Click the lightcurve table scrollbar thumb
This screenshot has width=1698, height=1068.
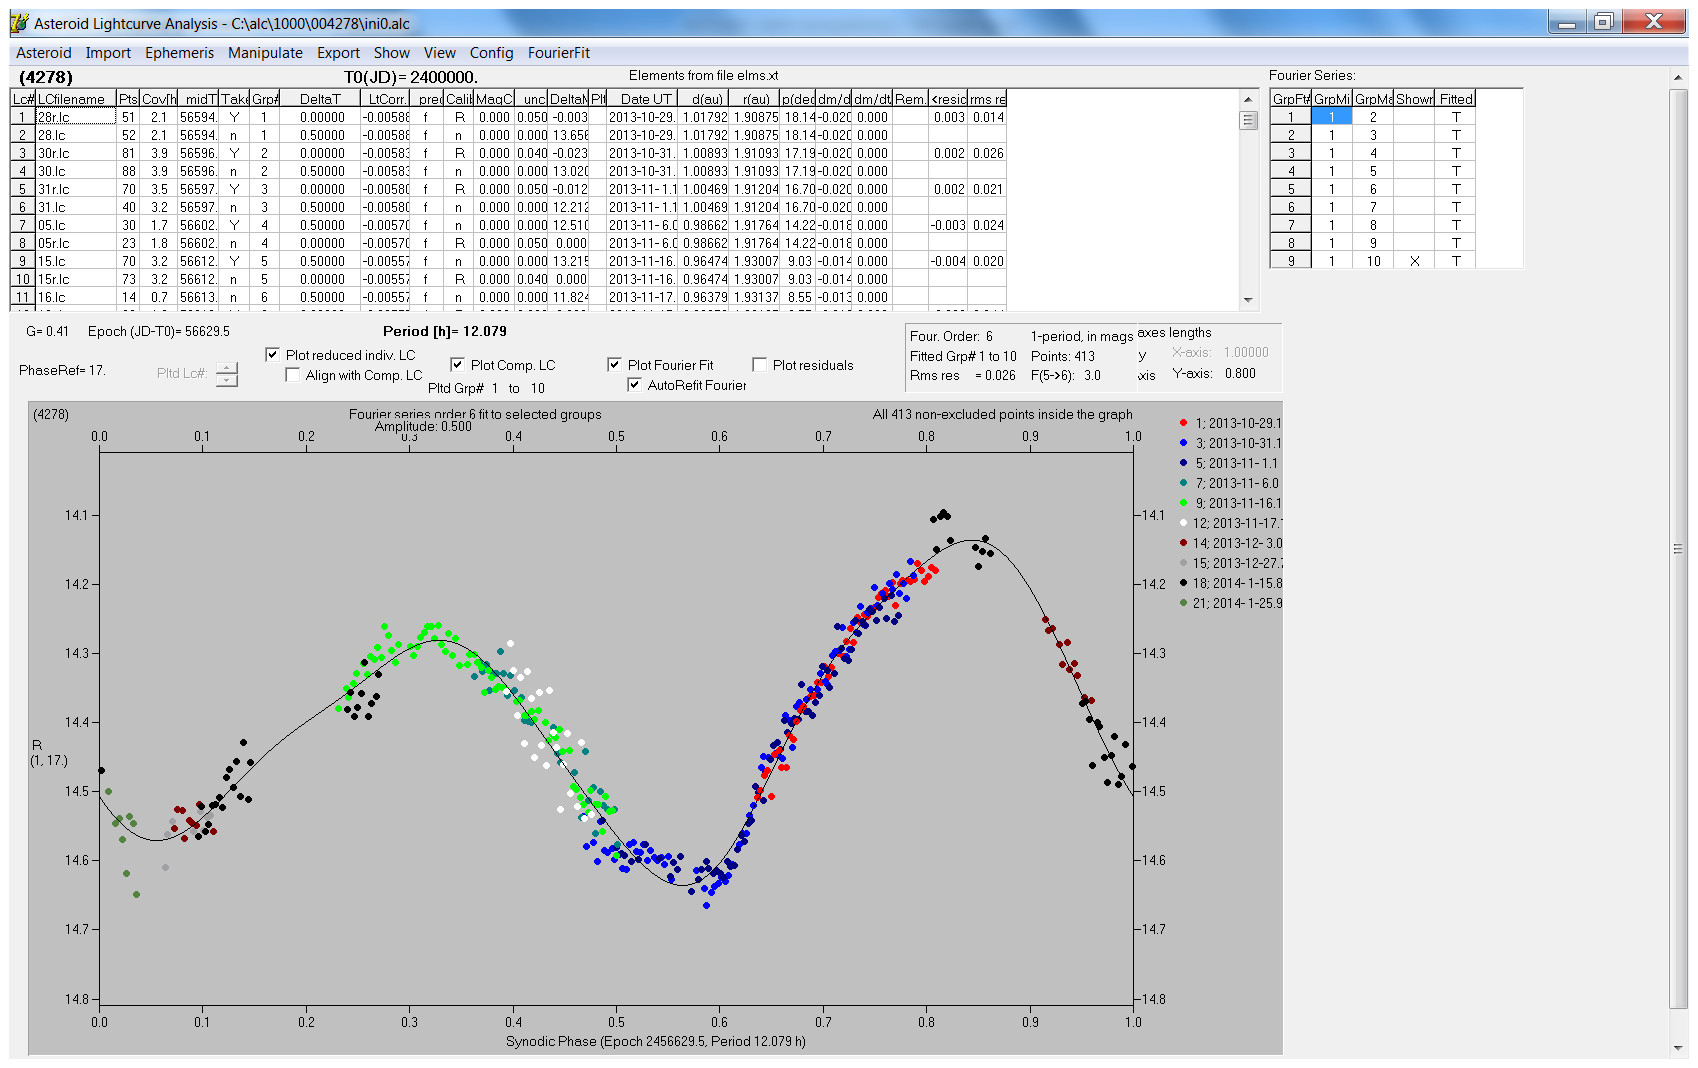[1248, 120]
